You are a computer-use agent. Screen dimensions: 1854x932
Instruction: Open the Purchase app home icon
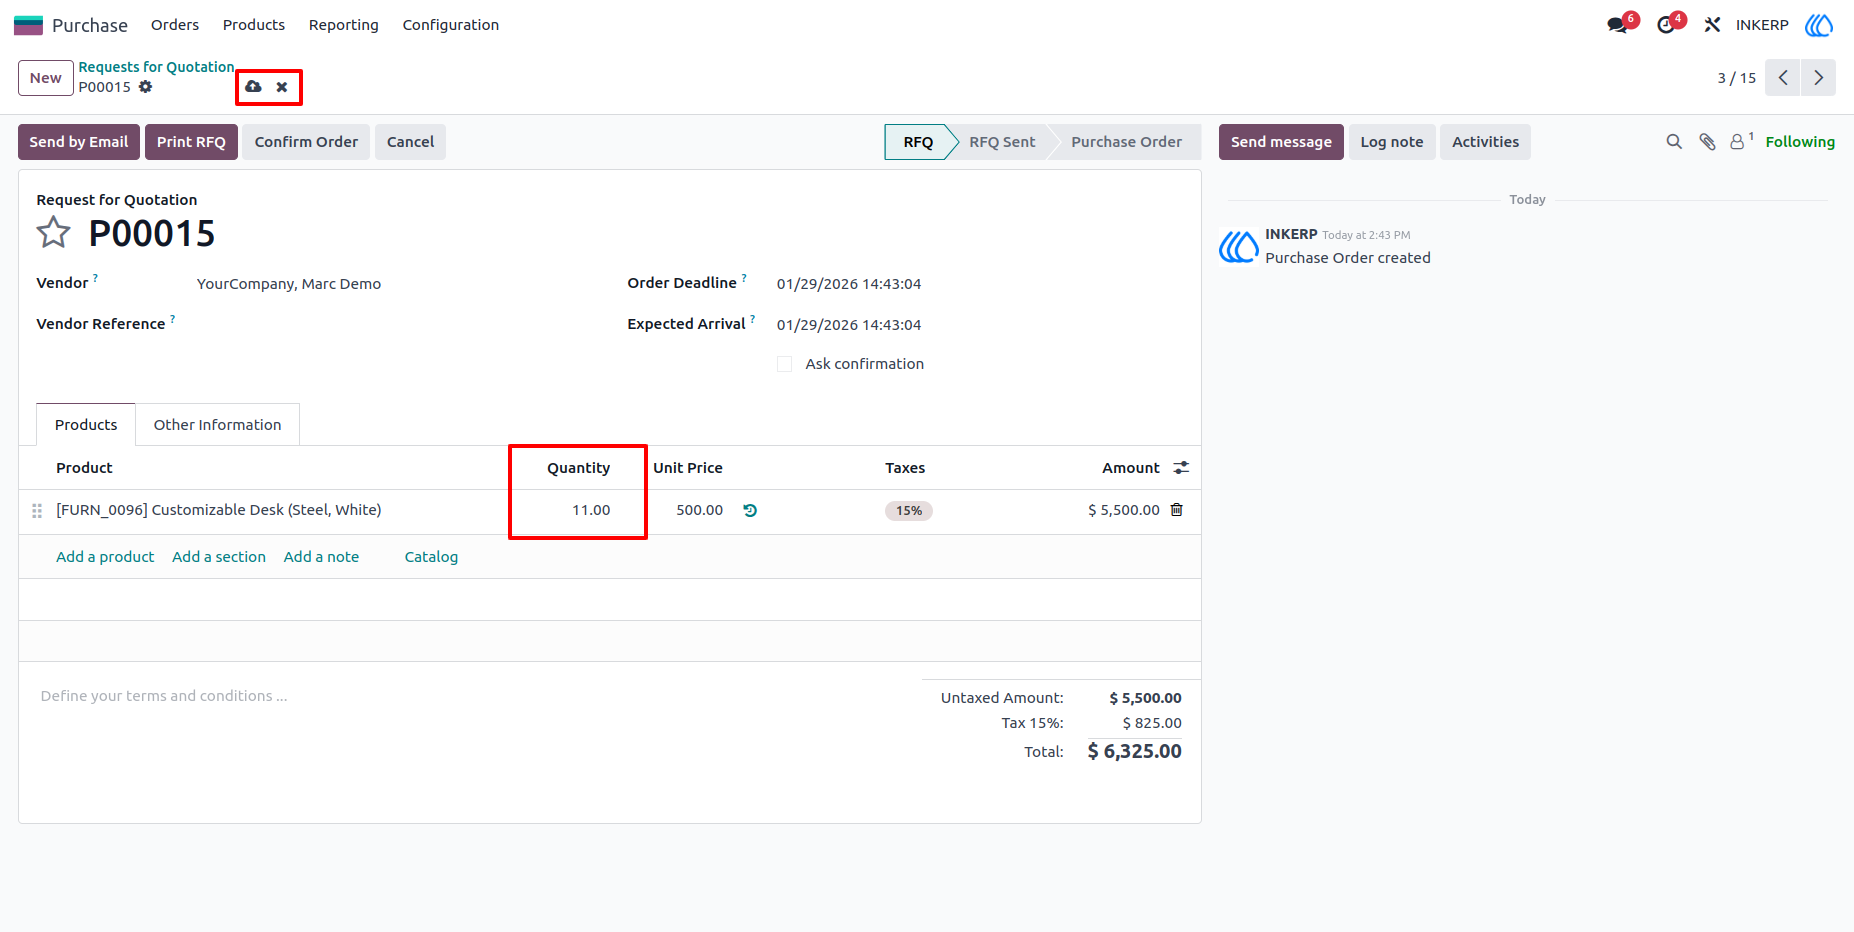pos(28,25)
